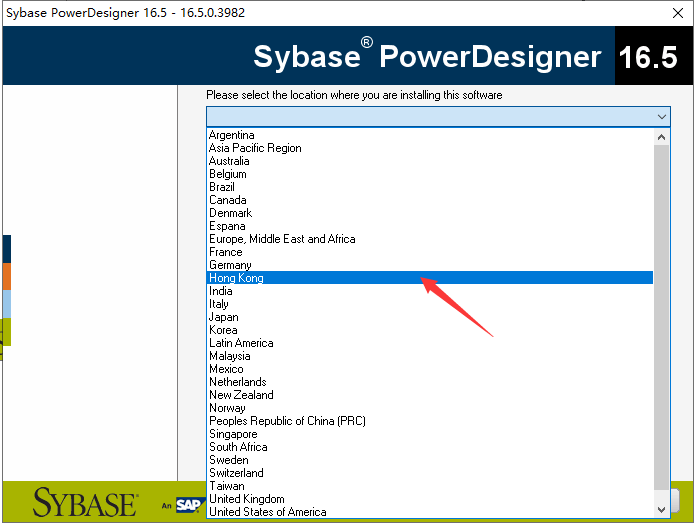Choose Brazil from the dropdown list
The width and height of the screenshot is (696, 525).
[x=430, y=187]
